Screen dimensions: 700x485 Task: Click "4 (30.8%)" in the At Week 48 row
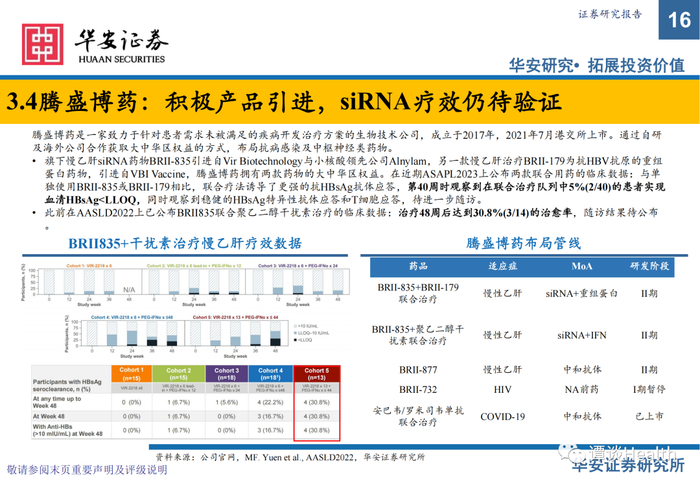tap(317, 416)
